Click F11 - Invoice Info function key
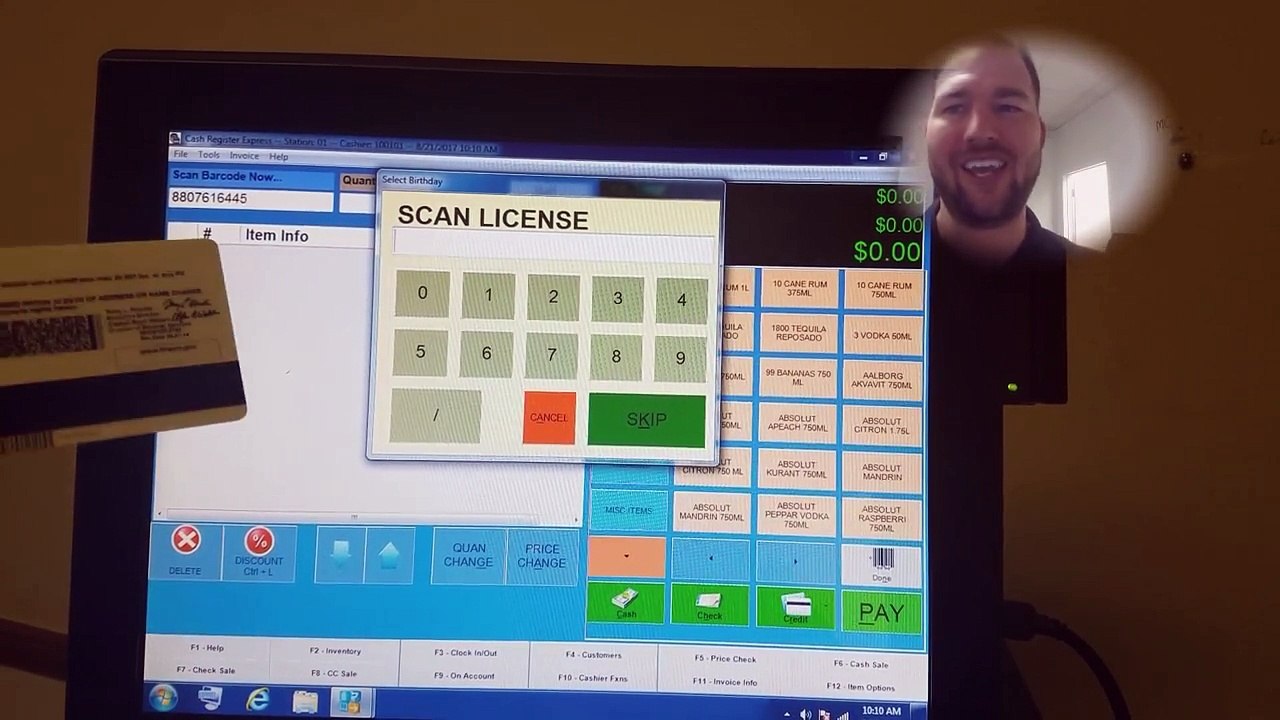Viewport: 1280px width, 720px height. point(725,682)
